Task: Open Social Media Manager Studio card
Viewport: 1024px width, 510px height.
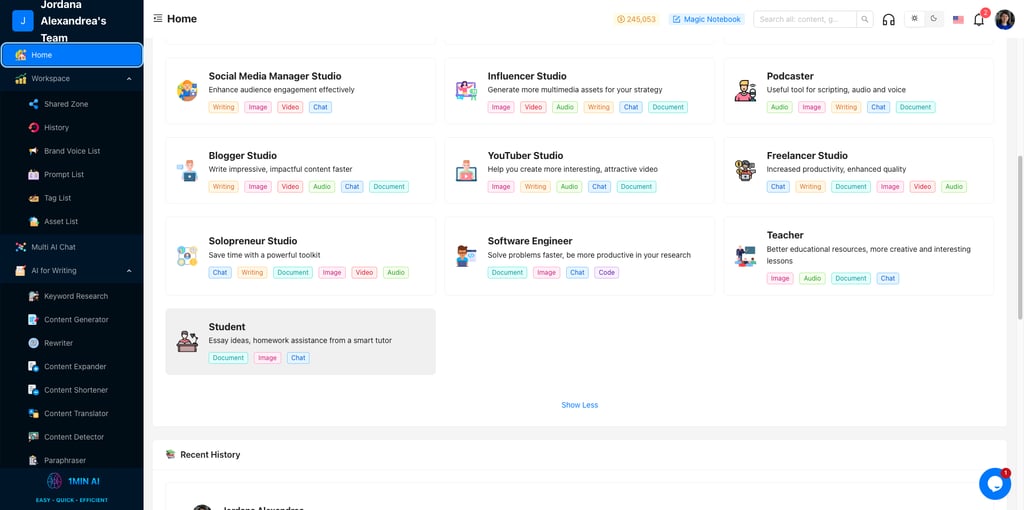Action: [300, 91]
